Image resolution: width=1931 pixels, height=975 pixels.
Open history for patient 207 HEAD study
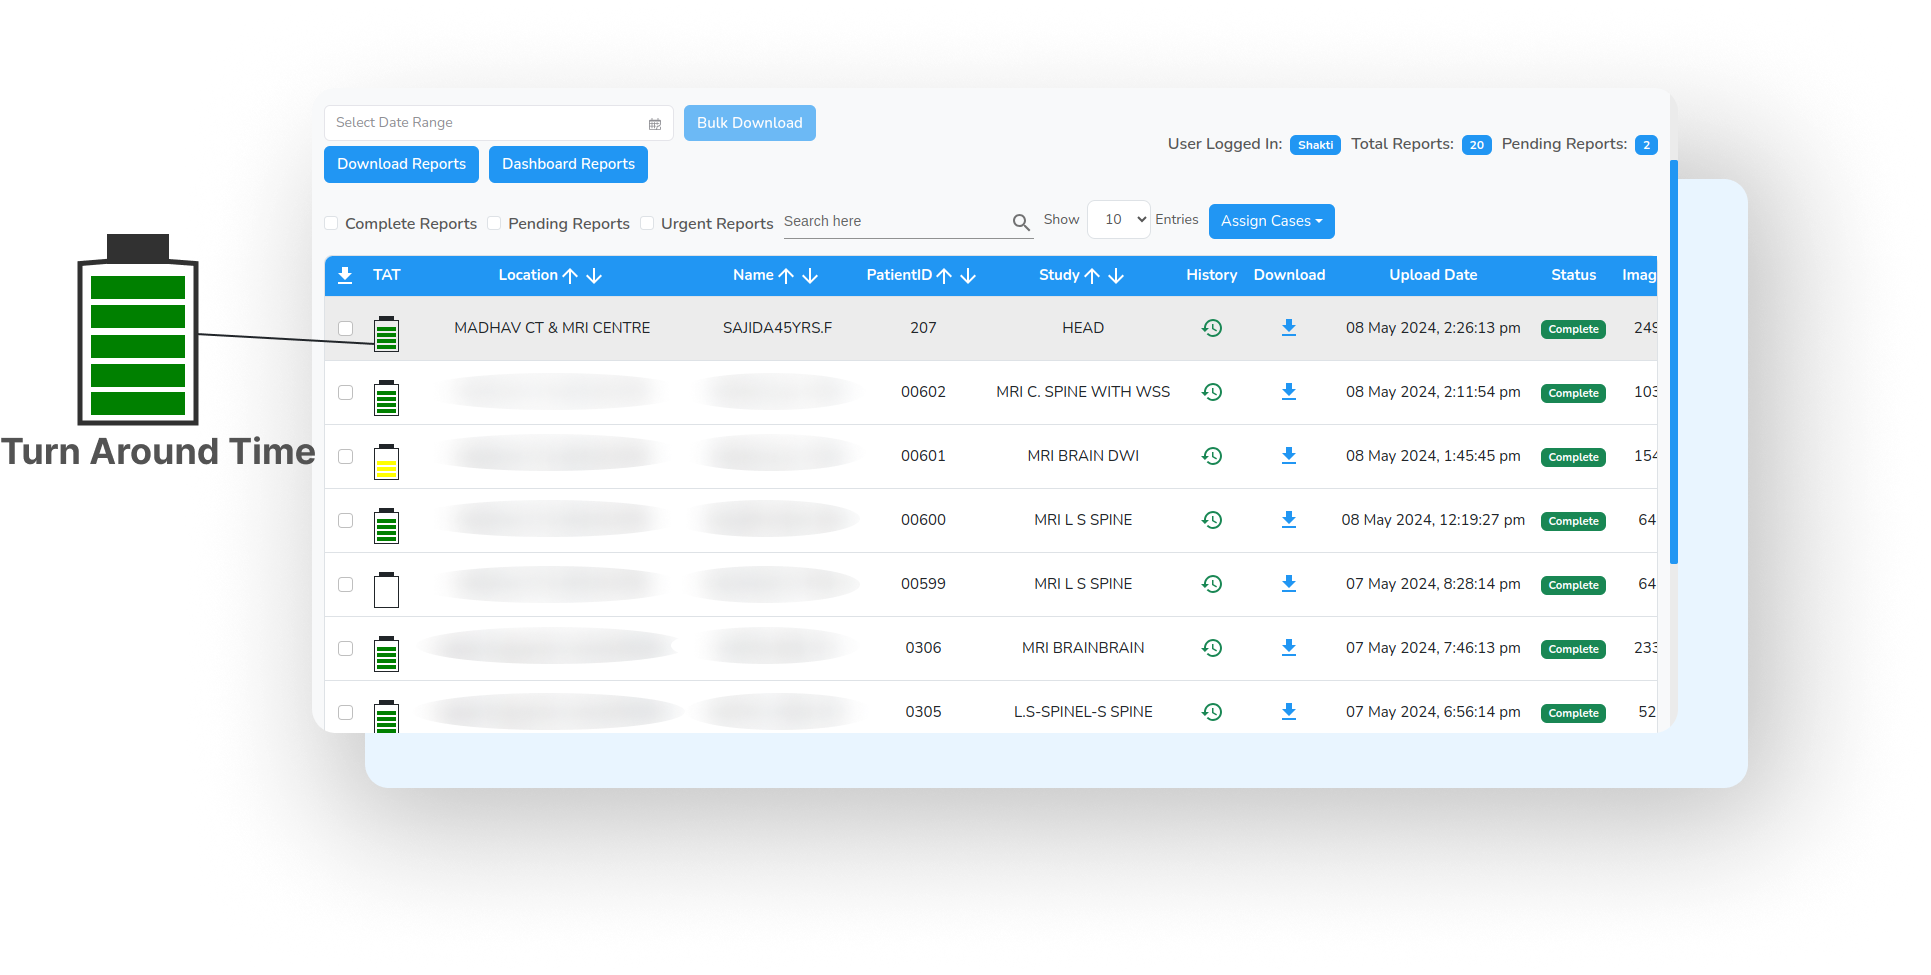point(1211,328)
